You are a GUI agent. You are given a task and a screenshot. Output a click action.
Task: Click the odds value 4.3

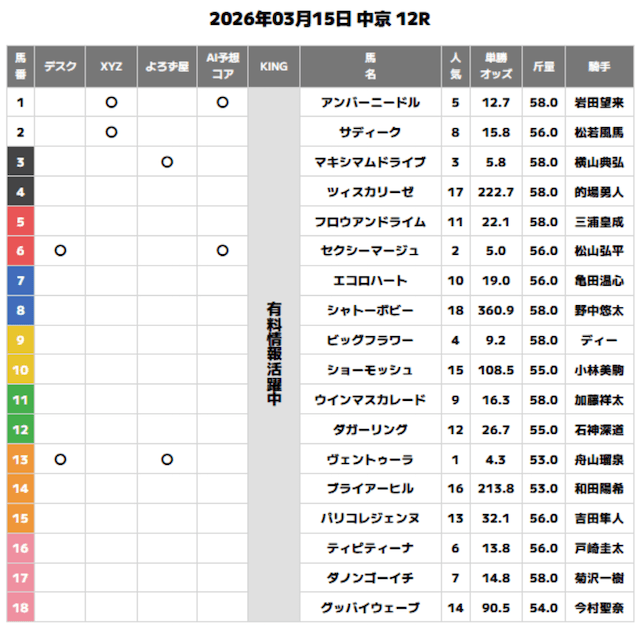[x=496, y=460]
